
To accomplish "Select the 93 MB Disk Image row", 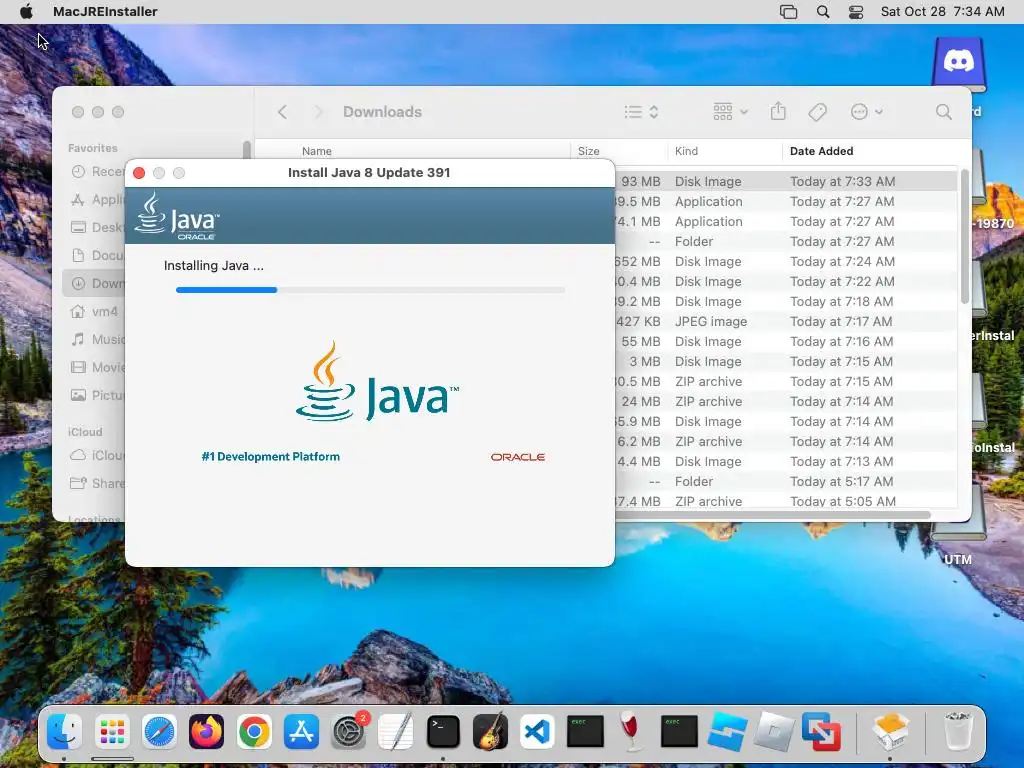I will coord(786,182).
